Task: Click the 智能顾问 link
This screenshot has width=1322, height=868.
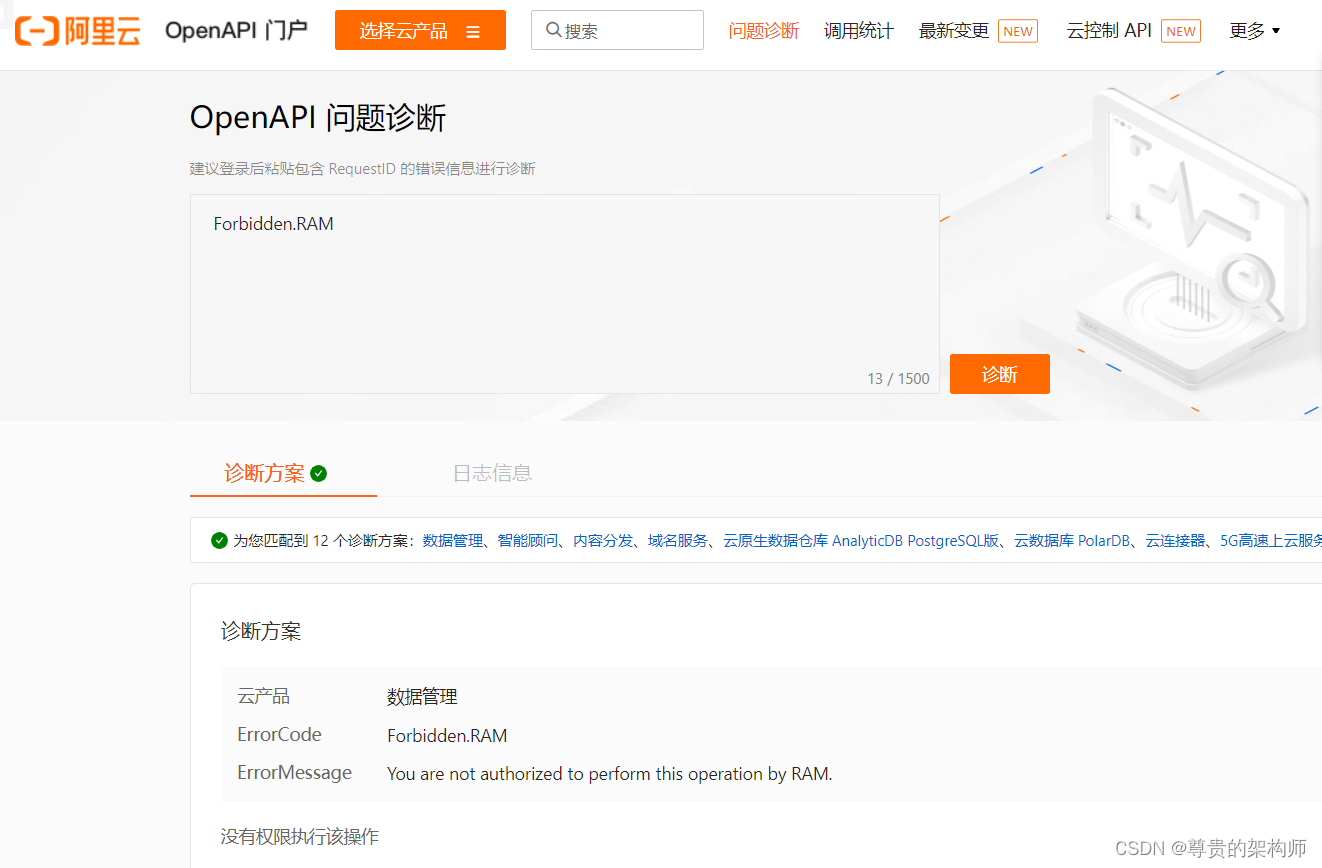Action: click(528, 540)
